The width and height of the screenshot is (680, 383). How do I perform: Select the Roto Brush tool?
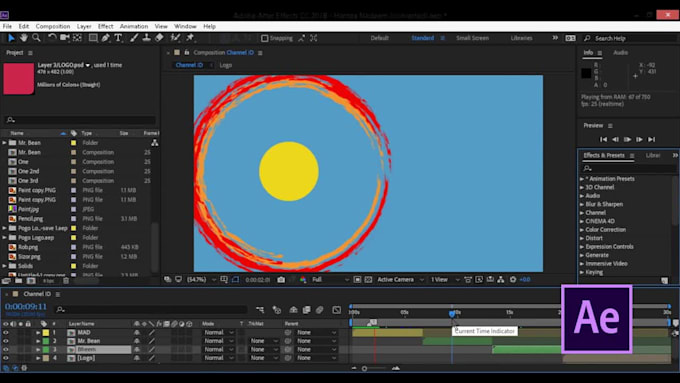pyautogui.click(x=175, y=38)
